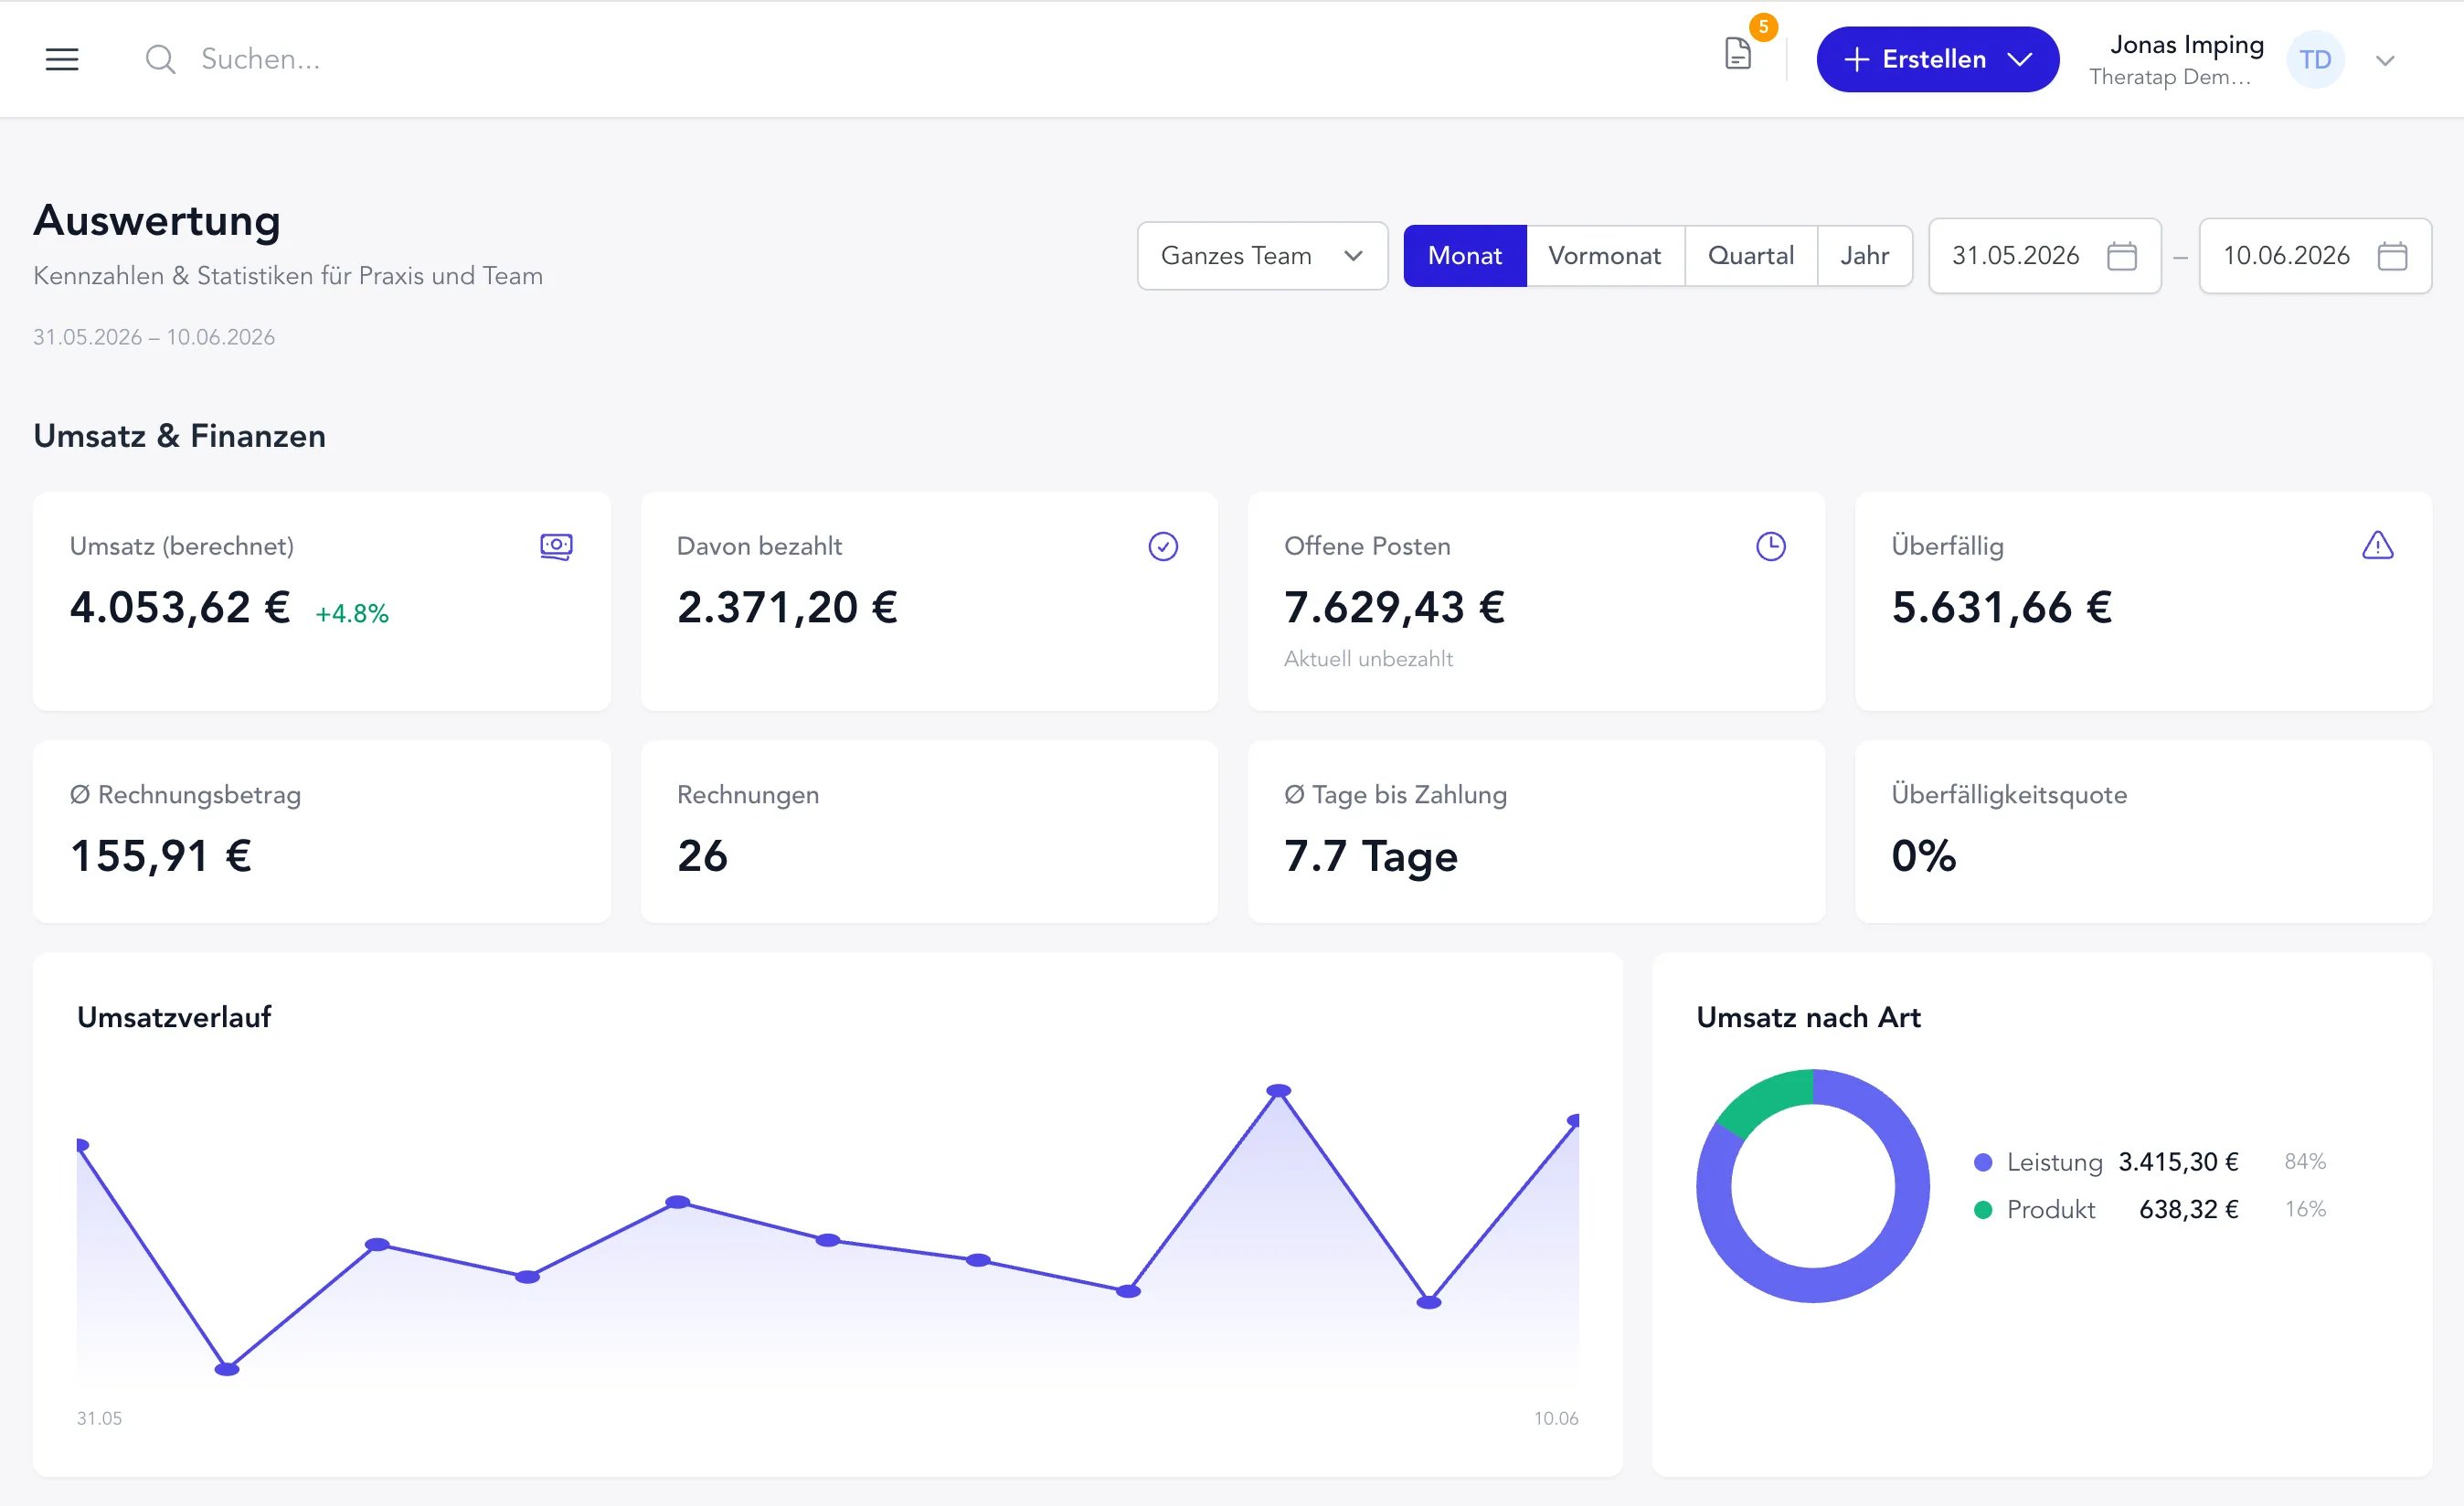
Task: Click the start date field 31.05.2026
Action: coord(2044,256)
